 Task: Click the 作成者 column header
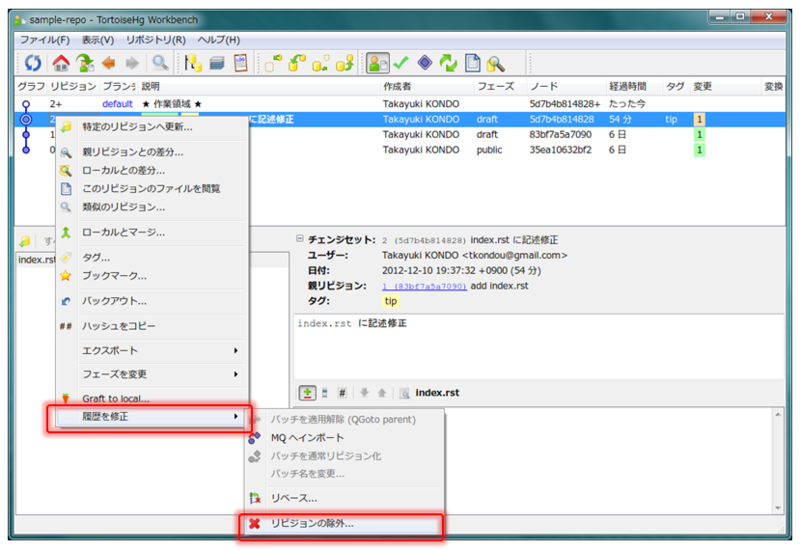[427, 86]
